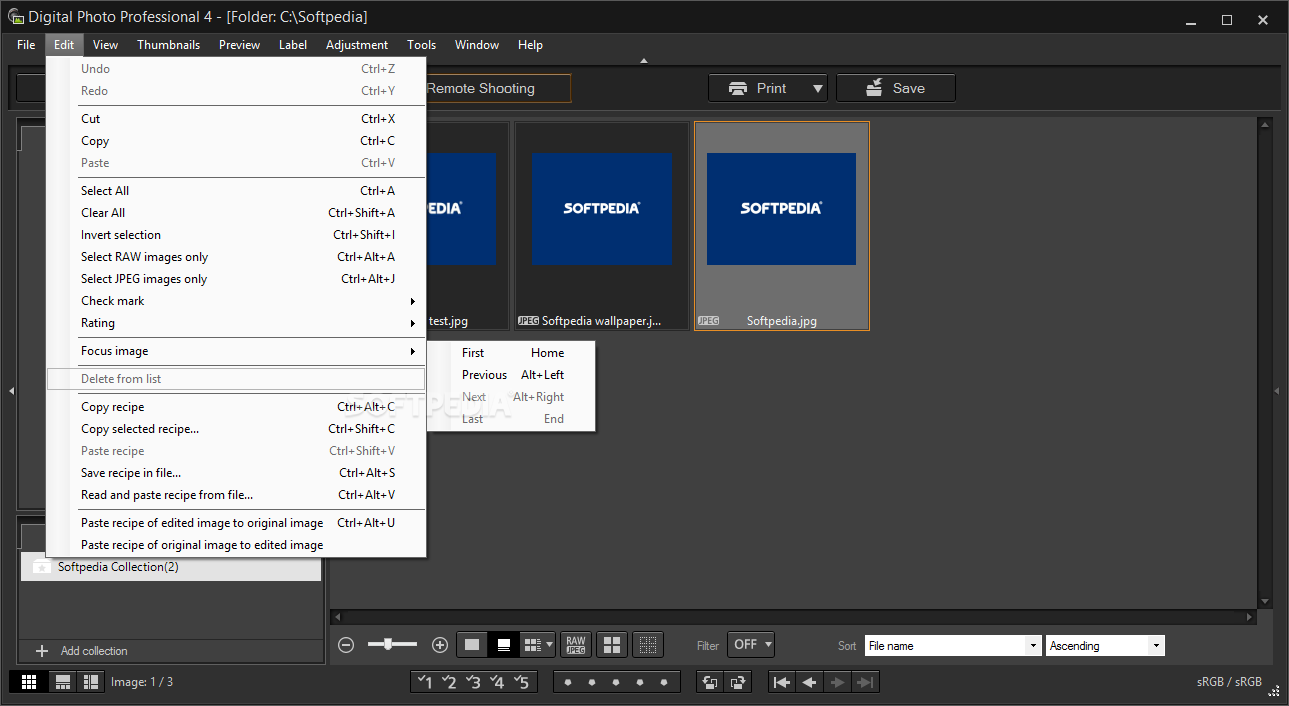Open the Filter OFF dropdown
1289x706 pixels.
(751, 645)
